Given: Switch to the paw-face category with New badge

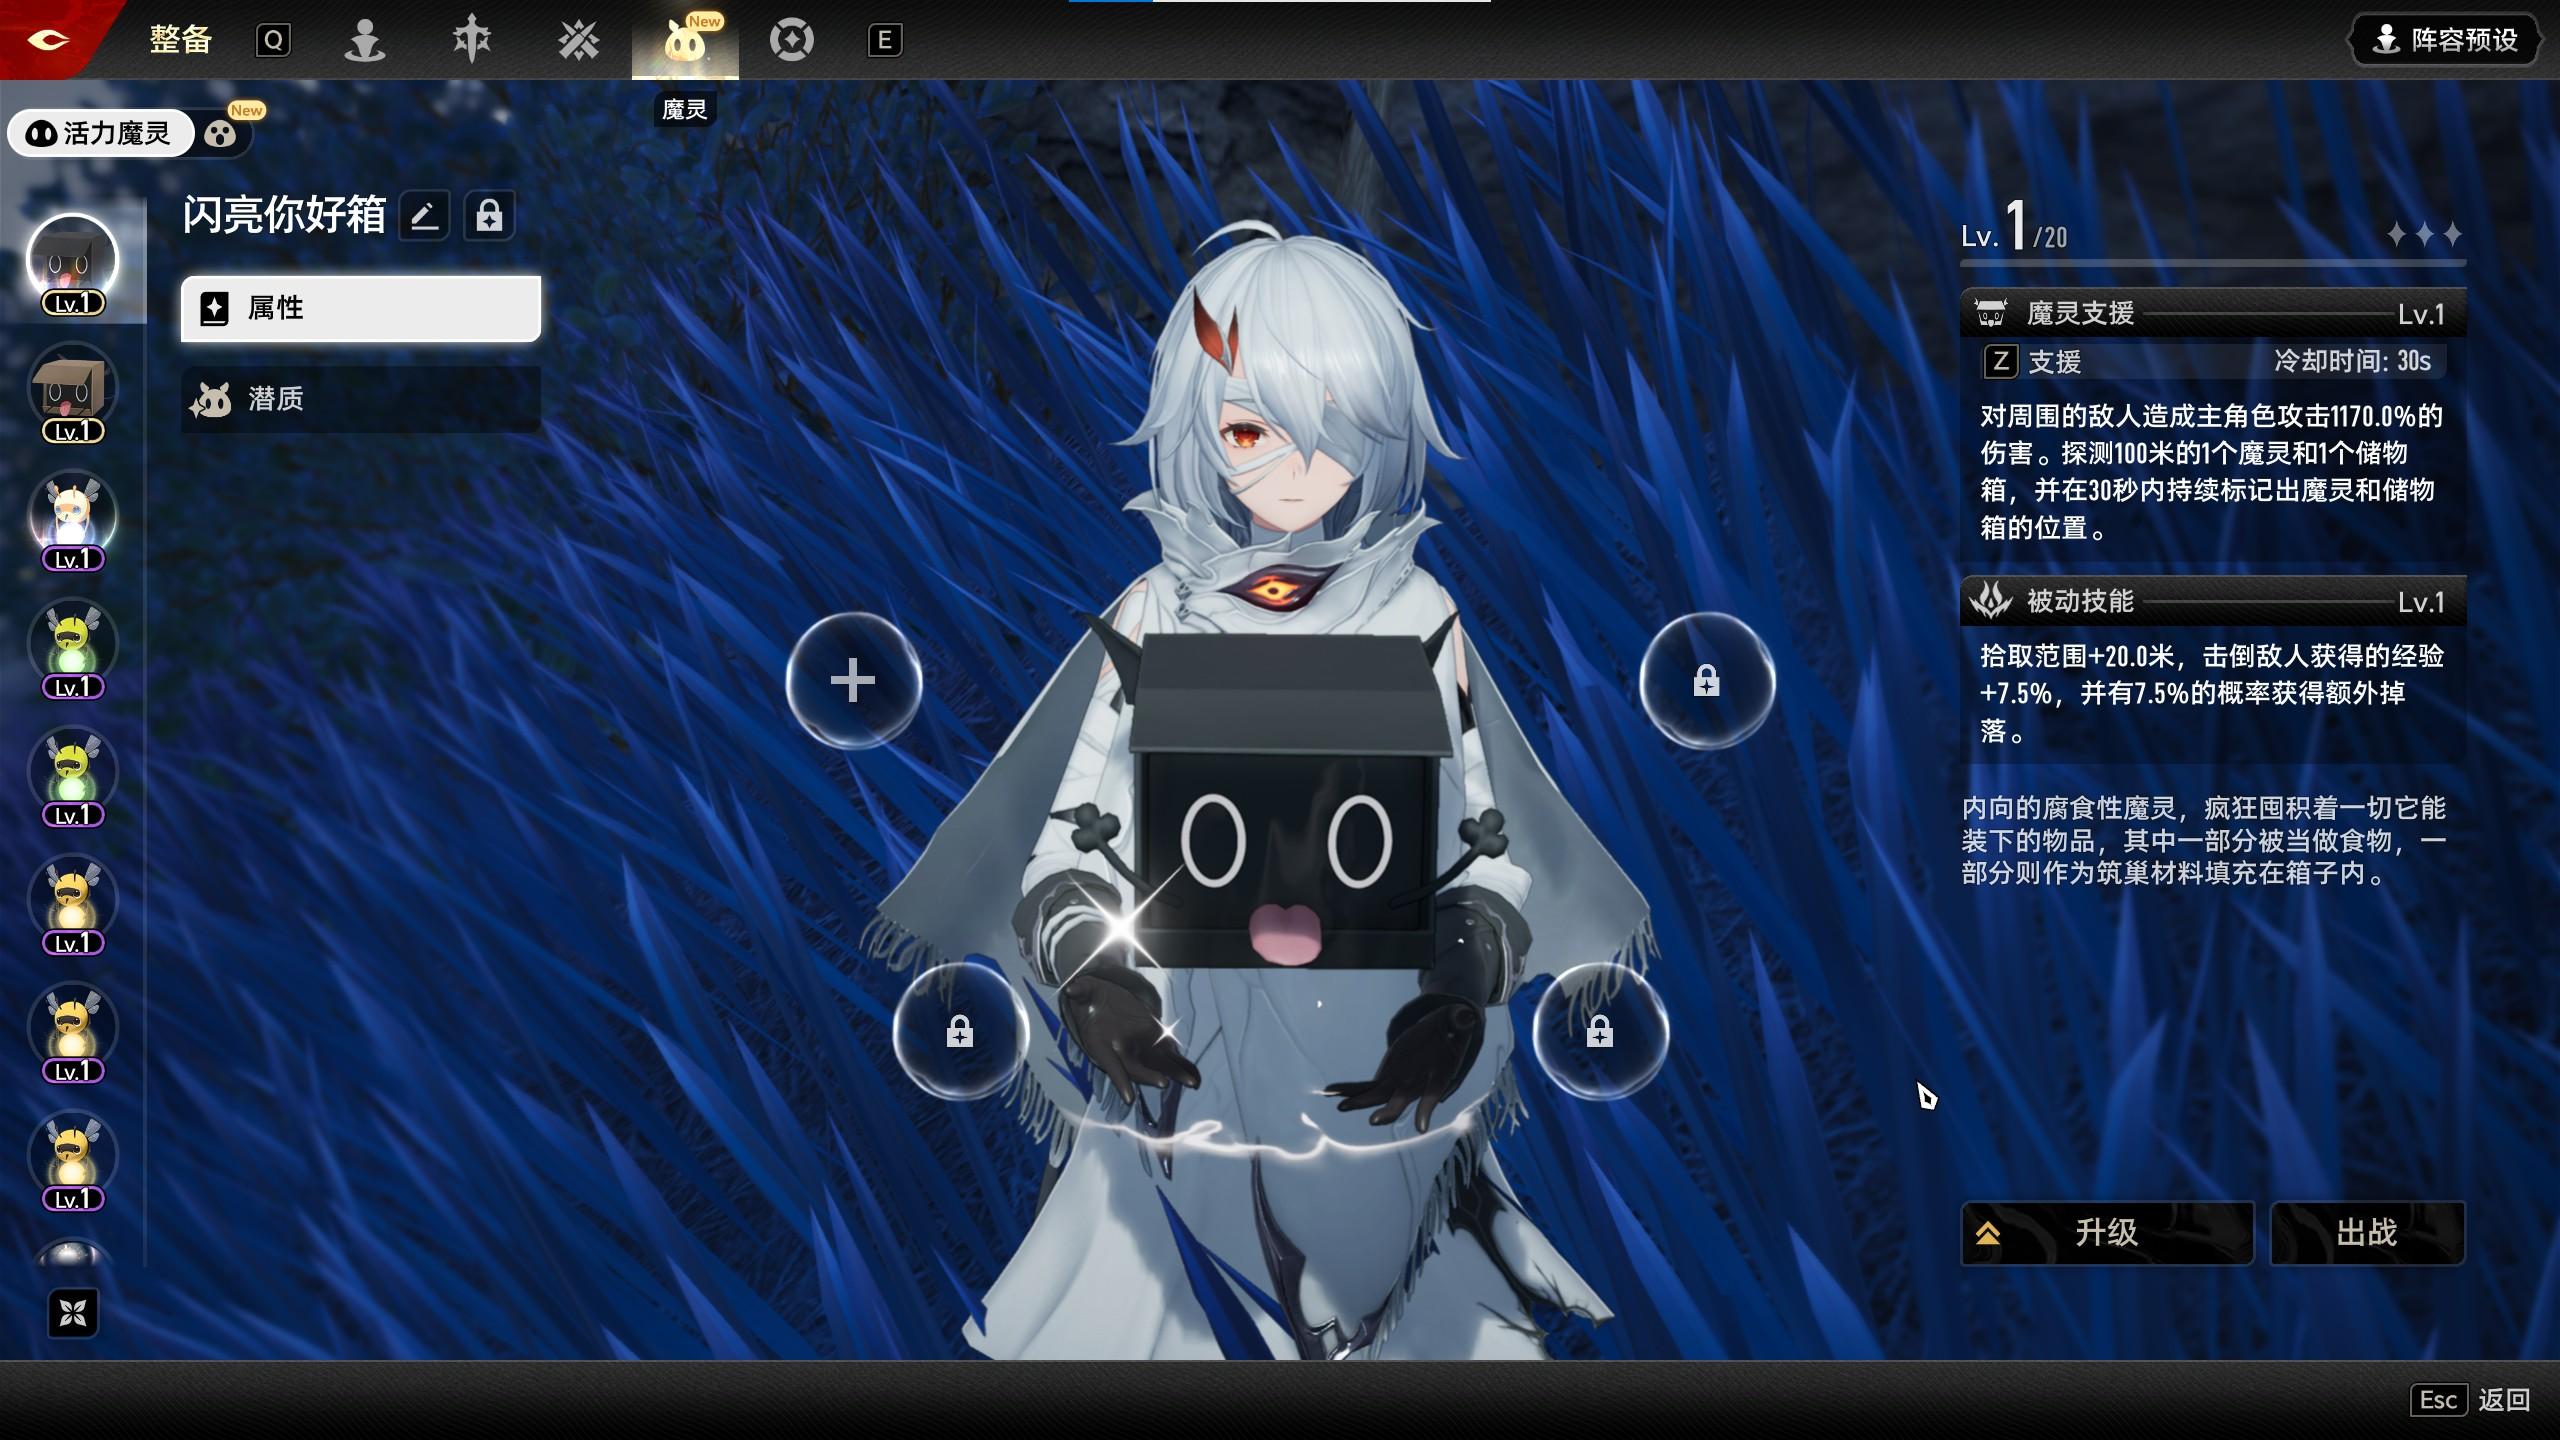Looking at the screenshot, I should (221, 133).
